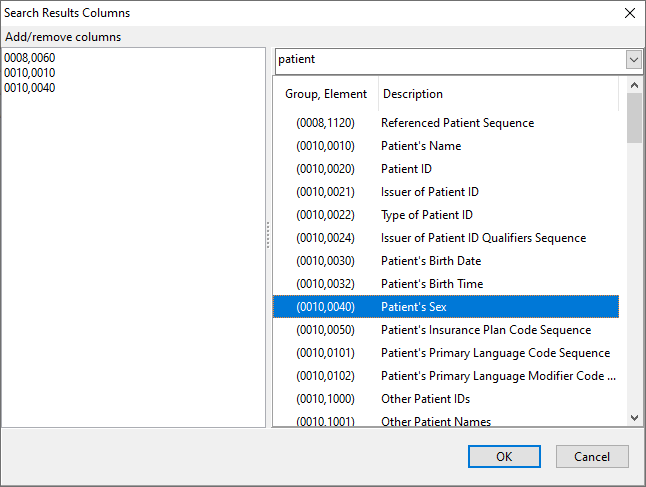Viewport: 646px width, 487px height.
Task: Close the Search Results Columns dialog
Action: 629,13
